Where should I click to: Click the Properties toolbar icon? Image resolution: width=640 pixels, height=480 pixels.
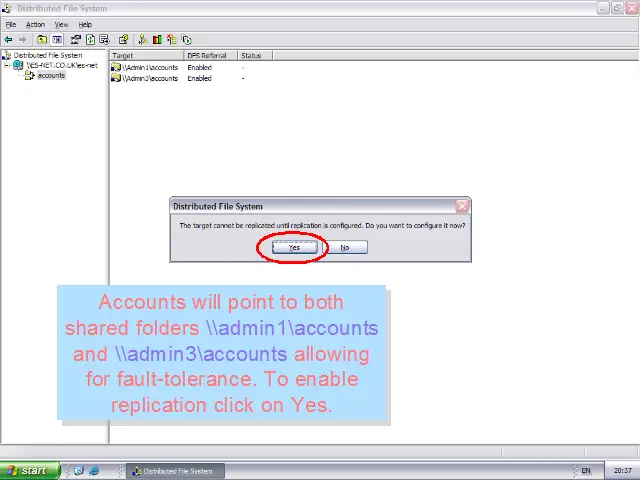76,40
